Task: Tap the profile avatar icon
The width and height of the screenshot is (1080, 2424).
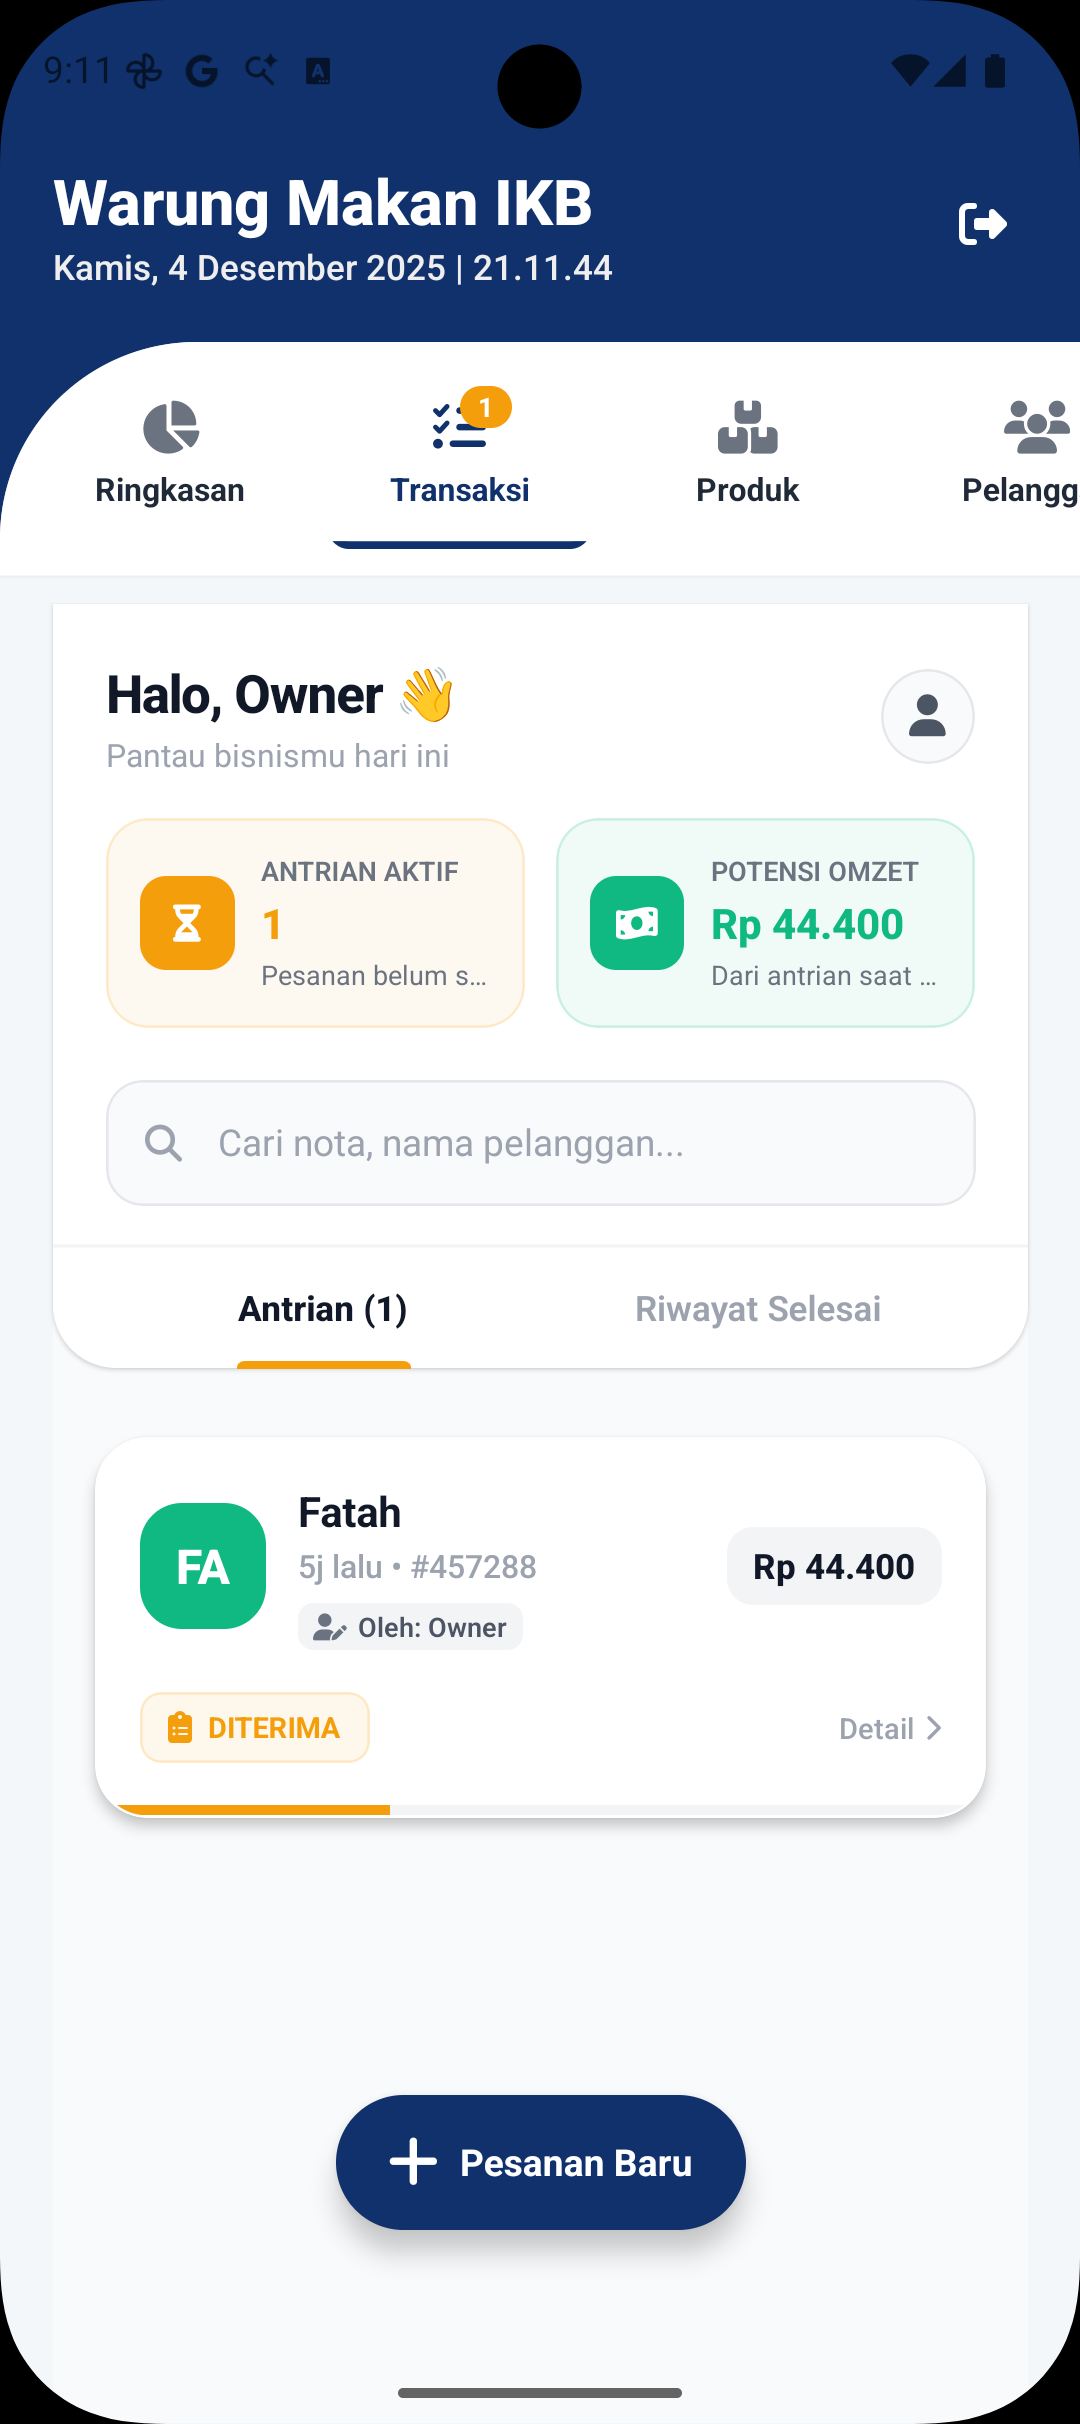Action: click(x=927, y=716)
